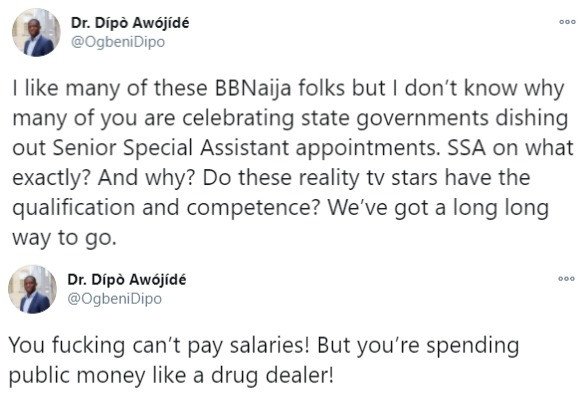Click the phrase 'Senior Special Assistant' in tweet
The height and width of the screenshot is (398, 584).
[171, 148]
